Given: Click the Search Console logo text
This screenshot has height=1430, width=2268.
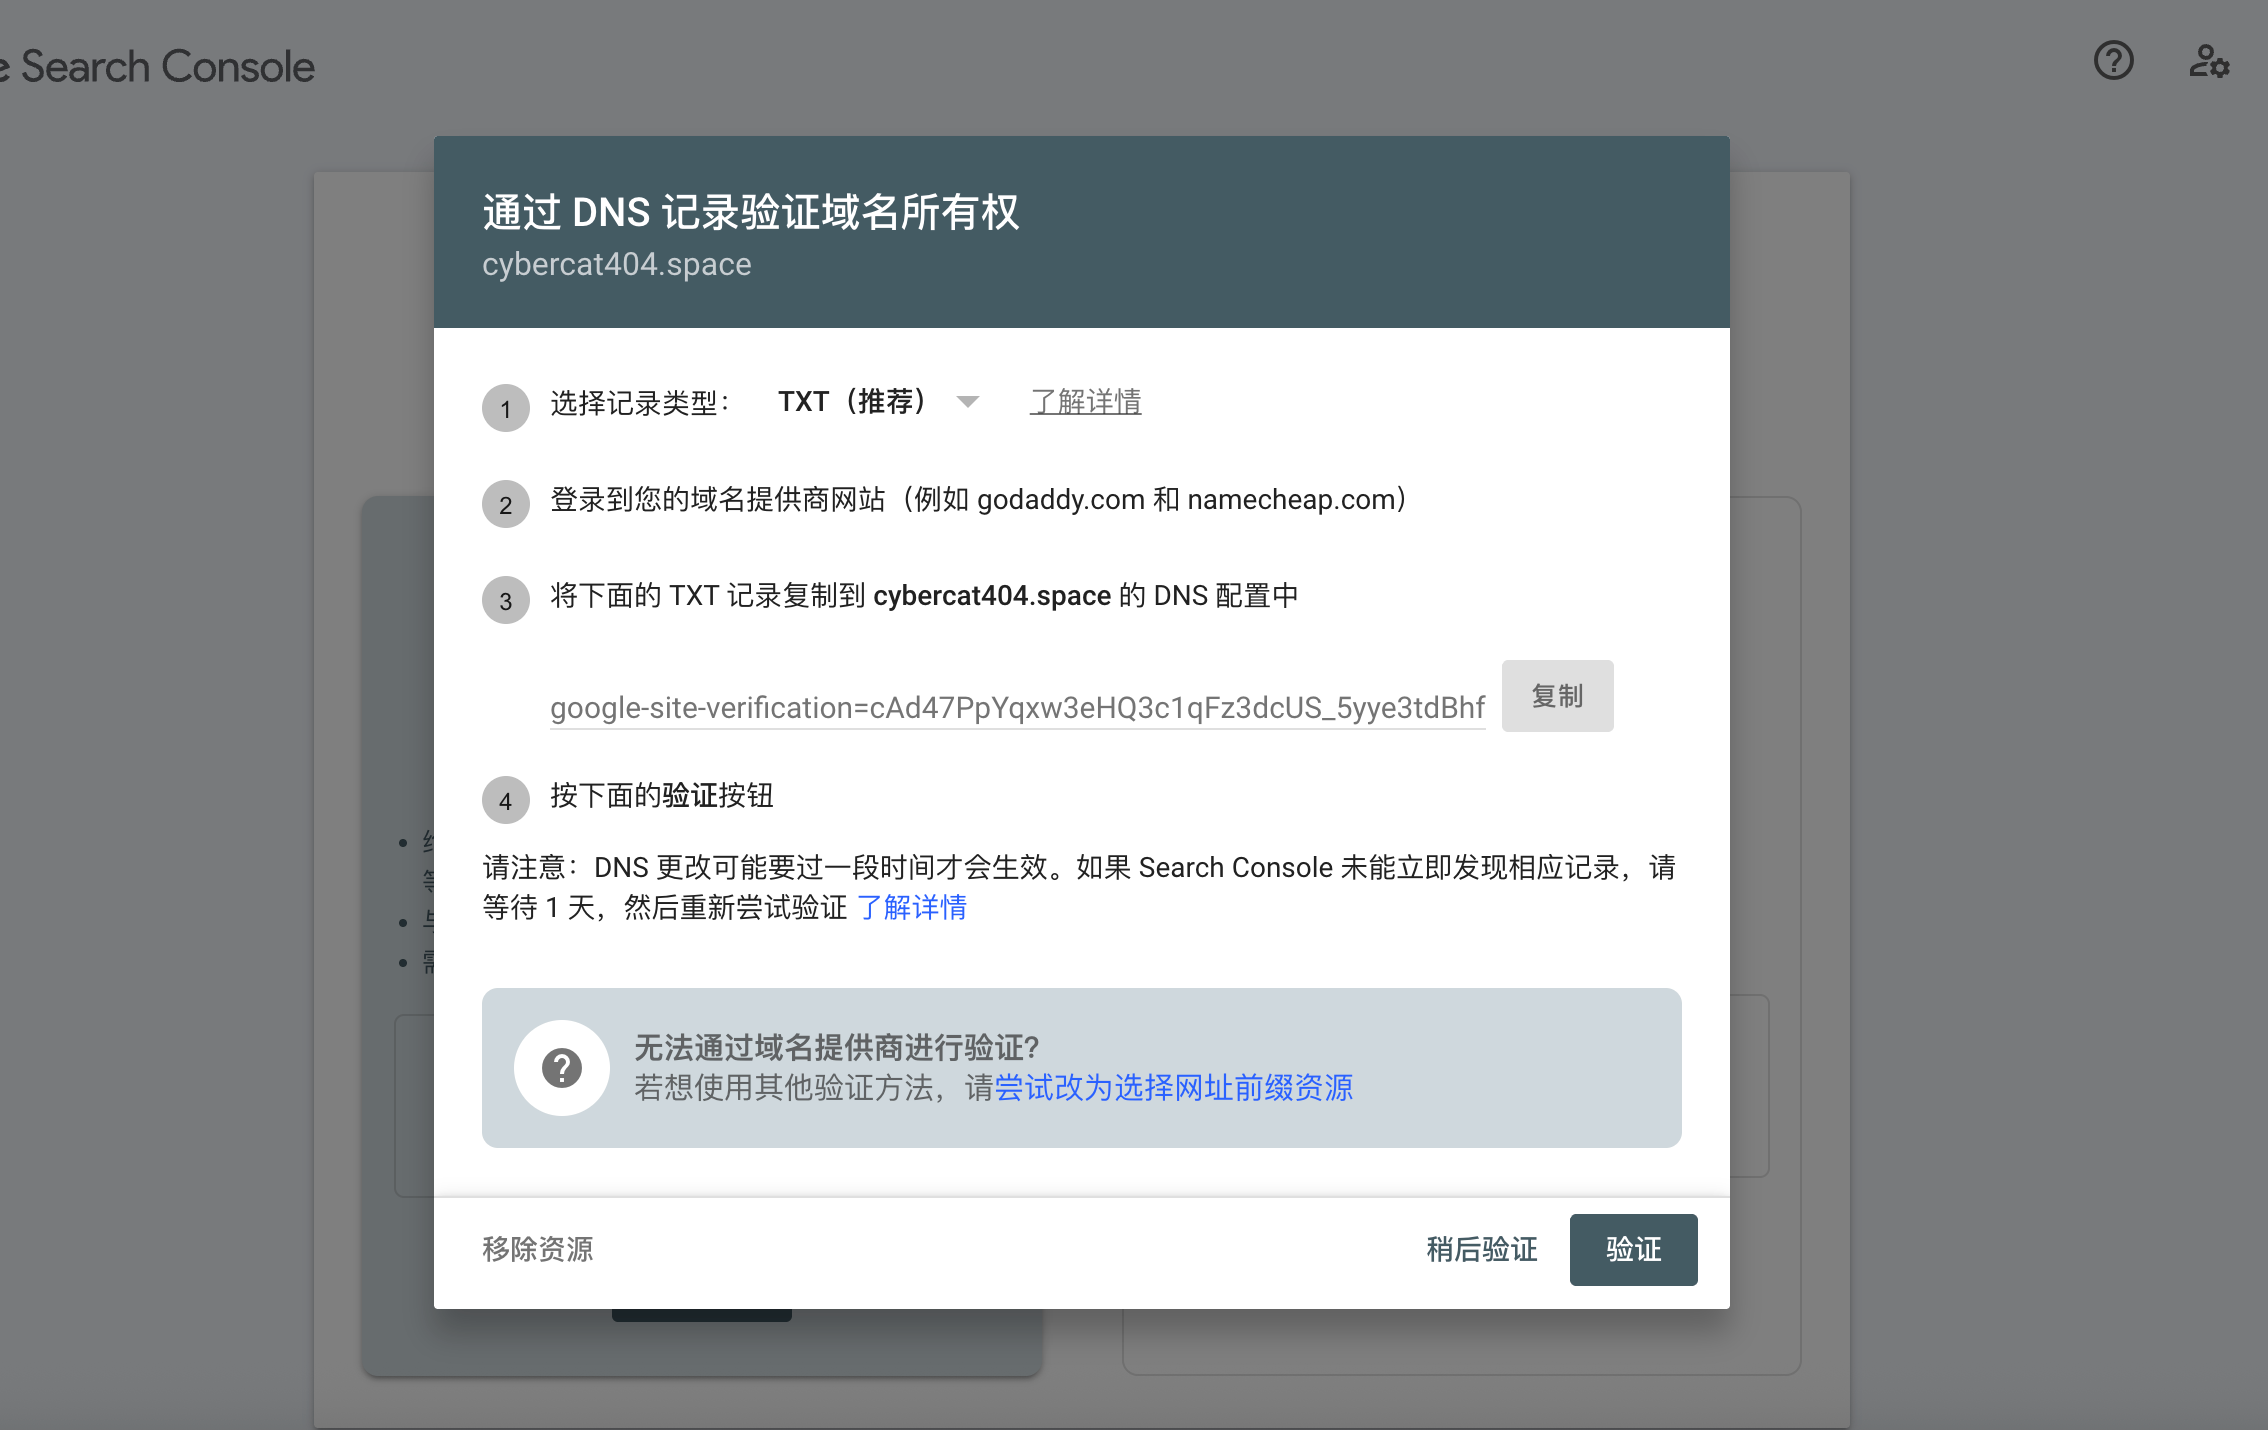Looking at the screenshot, I should click(167, 67).
